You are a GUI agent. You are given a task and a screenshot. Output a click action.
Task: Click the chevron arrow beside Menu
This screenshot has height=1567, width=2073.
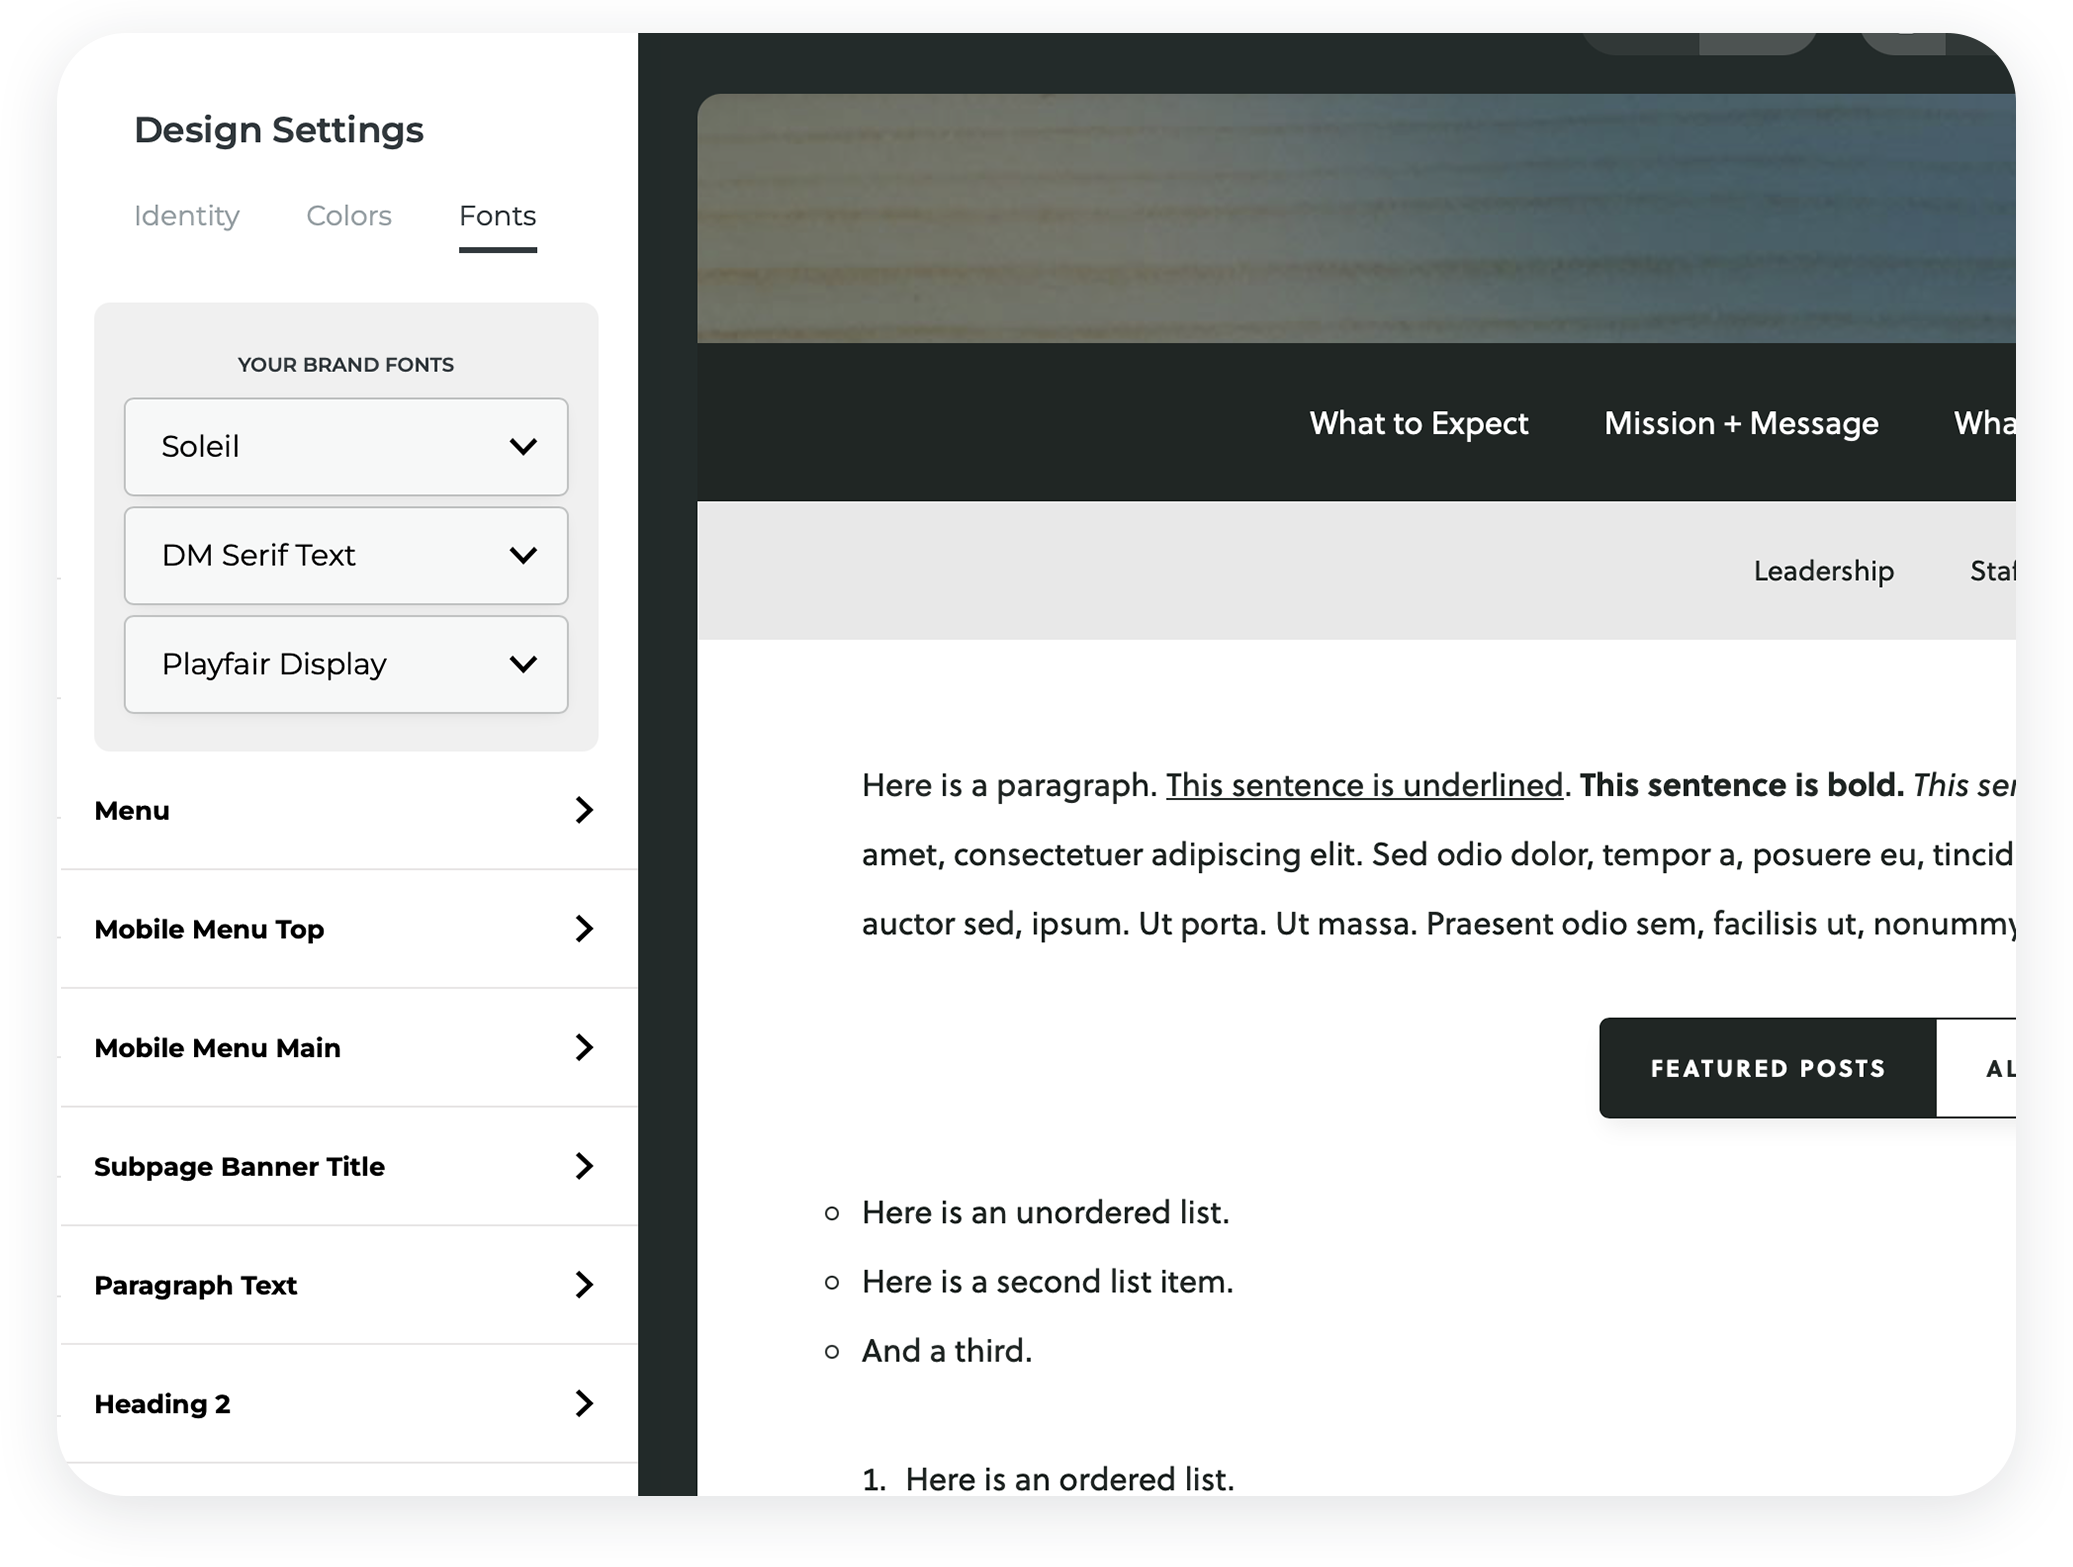click(x=584, y=810)
